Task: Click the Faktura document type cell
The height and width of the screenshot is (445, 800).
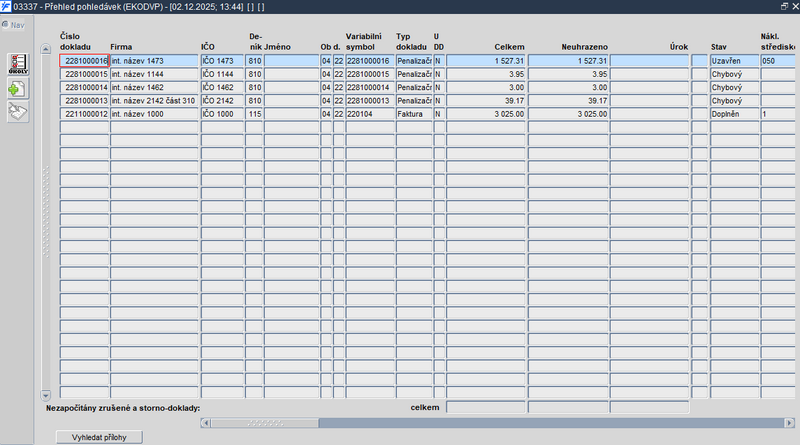Action: pyautogui.click(x=414, y=114)
